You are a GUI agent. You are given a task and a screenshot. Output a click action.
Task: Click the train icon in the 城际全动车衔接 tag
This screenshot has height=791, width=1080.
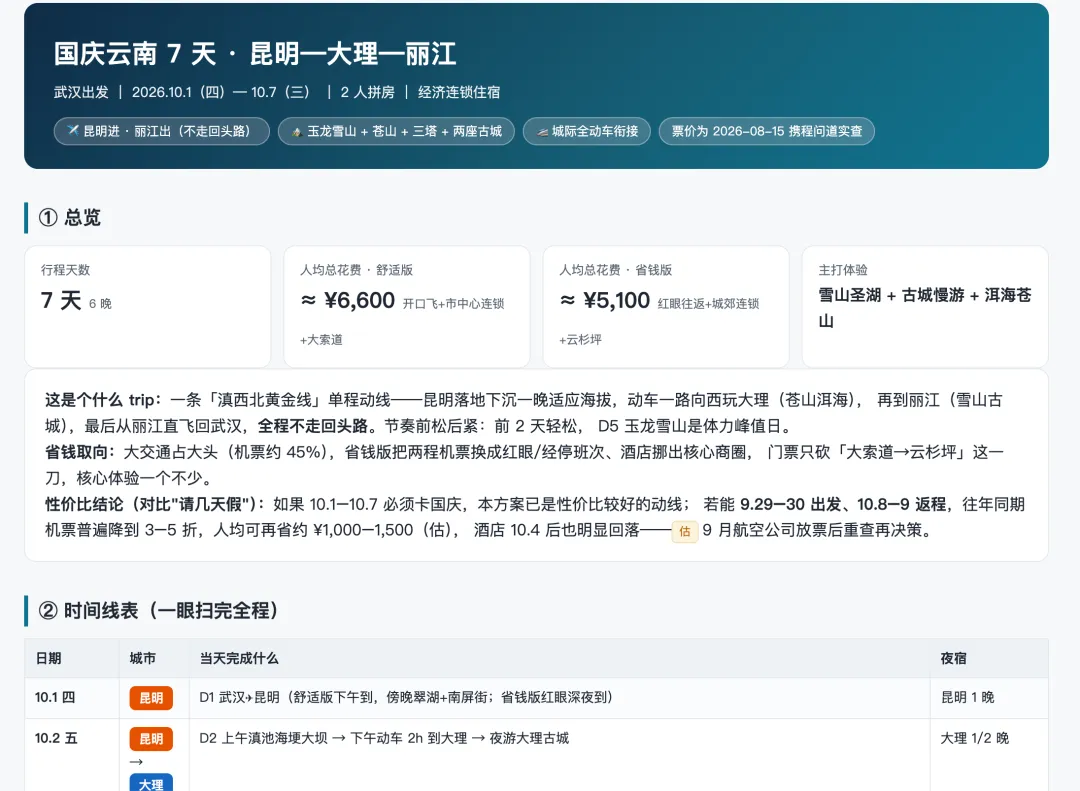point(543,132)
